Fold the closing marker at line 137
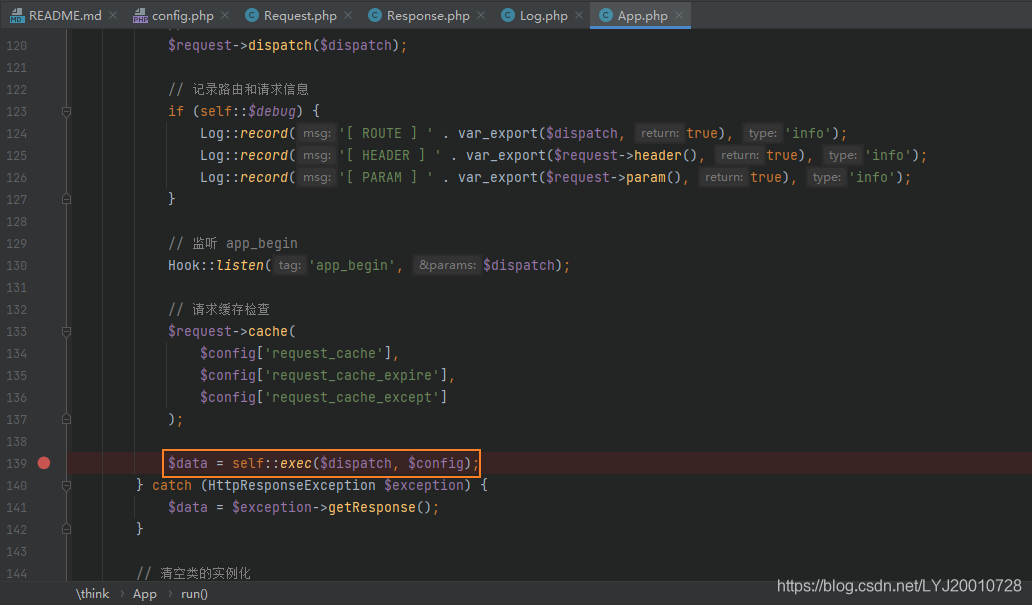1032x605 pixels. click(x=66, y=419)
